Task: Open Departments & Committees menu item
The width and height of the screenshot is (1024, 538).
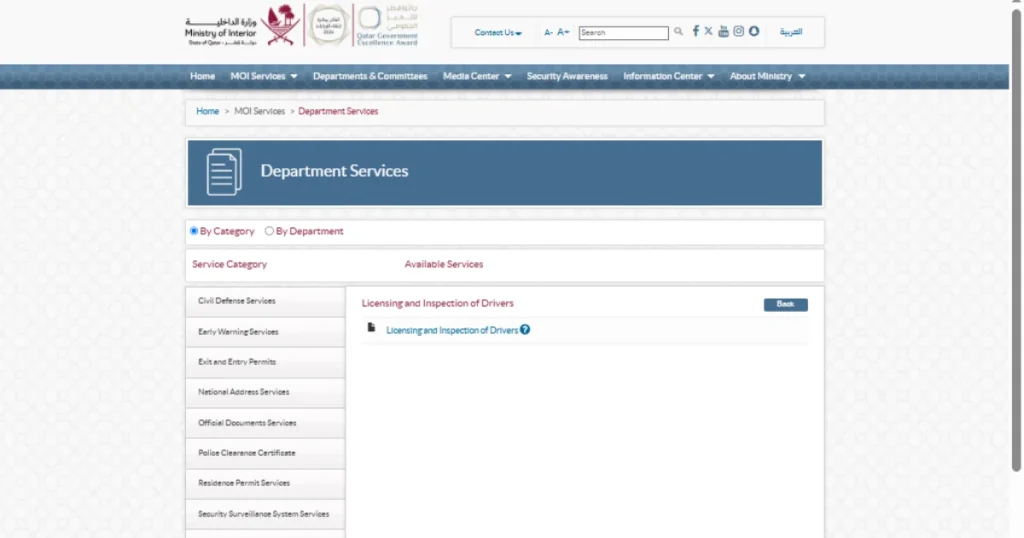Action: [x=370, y=76]
